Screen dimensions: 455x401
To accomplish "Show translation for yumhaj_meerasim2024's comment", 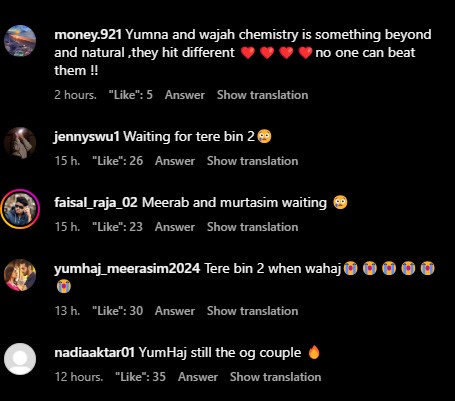I will (252, 311).
